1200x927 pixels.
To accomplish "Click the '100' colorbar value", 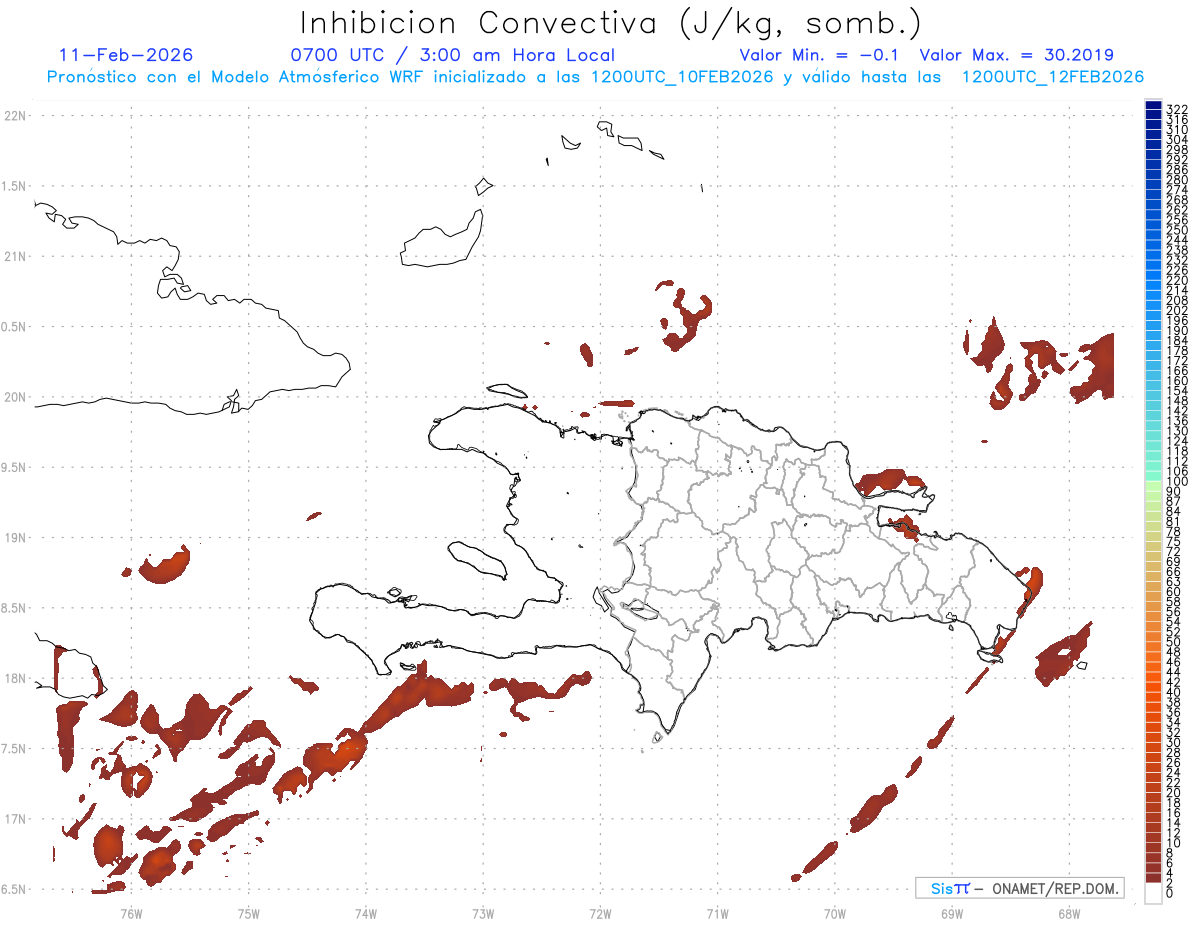I will tap(1177, 482).
